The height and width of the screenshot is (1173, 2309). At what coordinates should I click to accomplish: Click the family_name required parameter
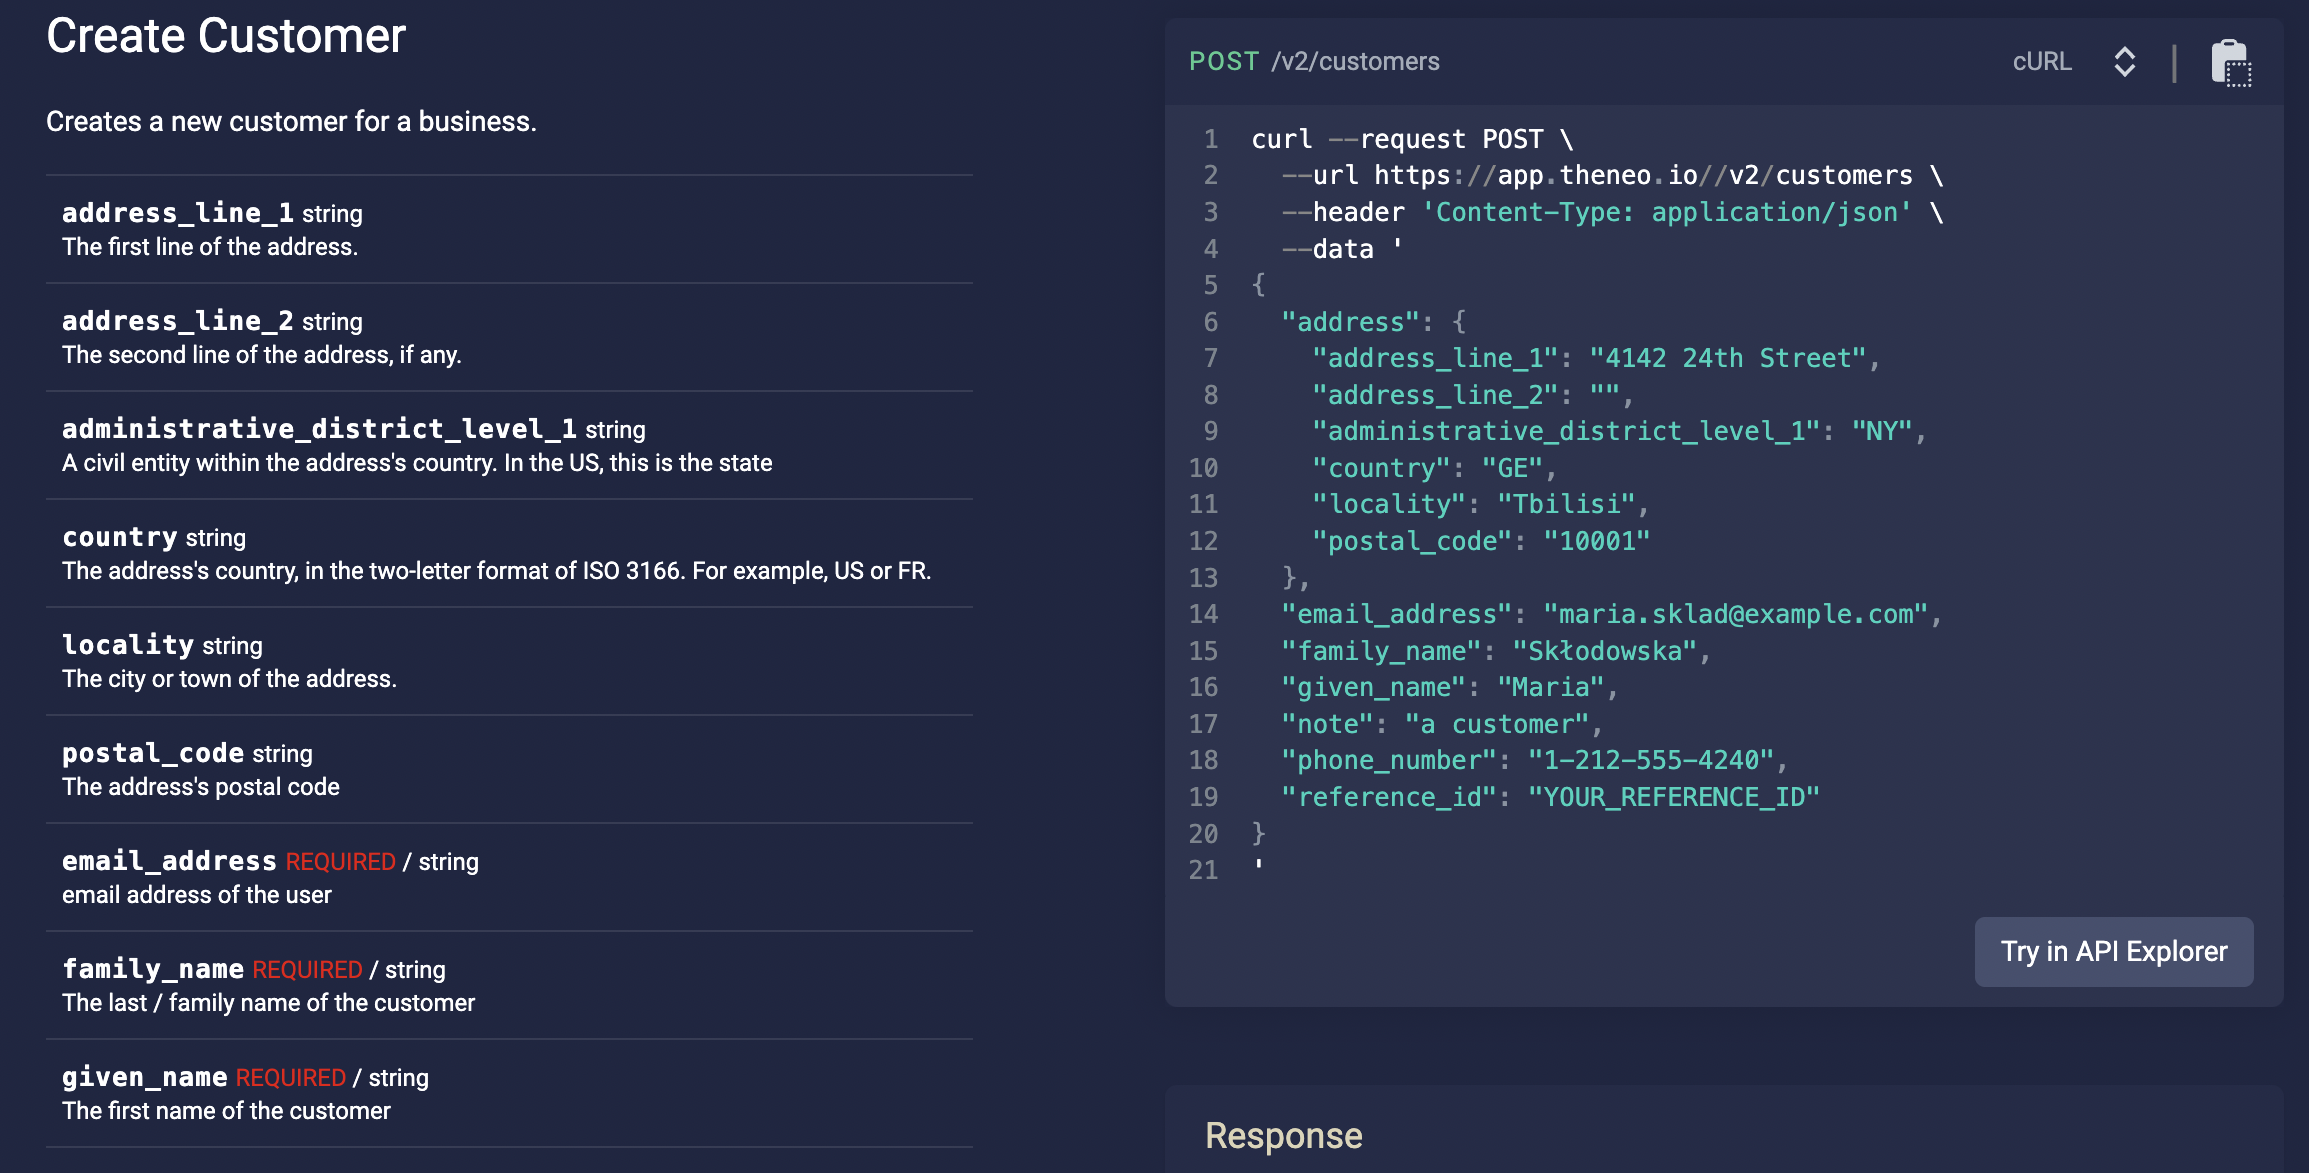point(153,969)
